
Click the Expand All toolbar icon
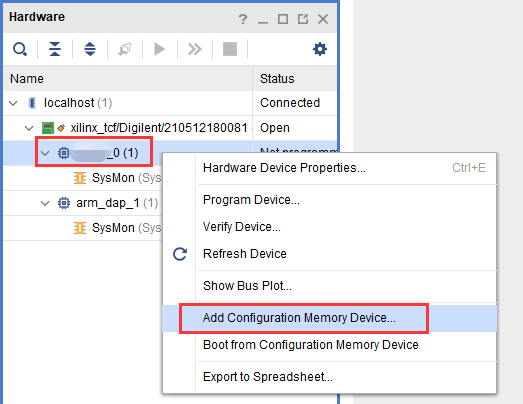pos(90,49)
